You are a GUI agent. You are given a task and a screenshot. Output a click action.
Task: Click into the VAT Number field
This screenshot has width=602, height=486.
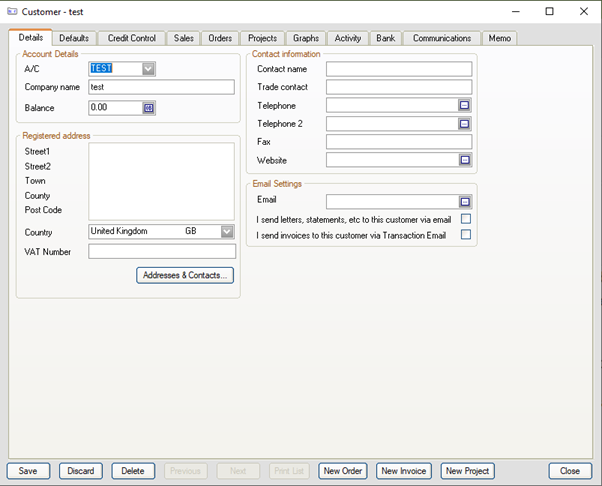(x=162, y=252)
